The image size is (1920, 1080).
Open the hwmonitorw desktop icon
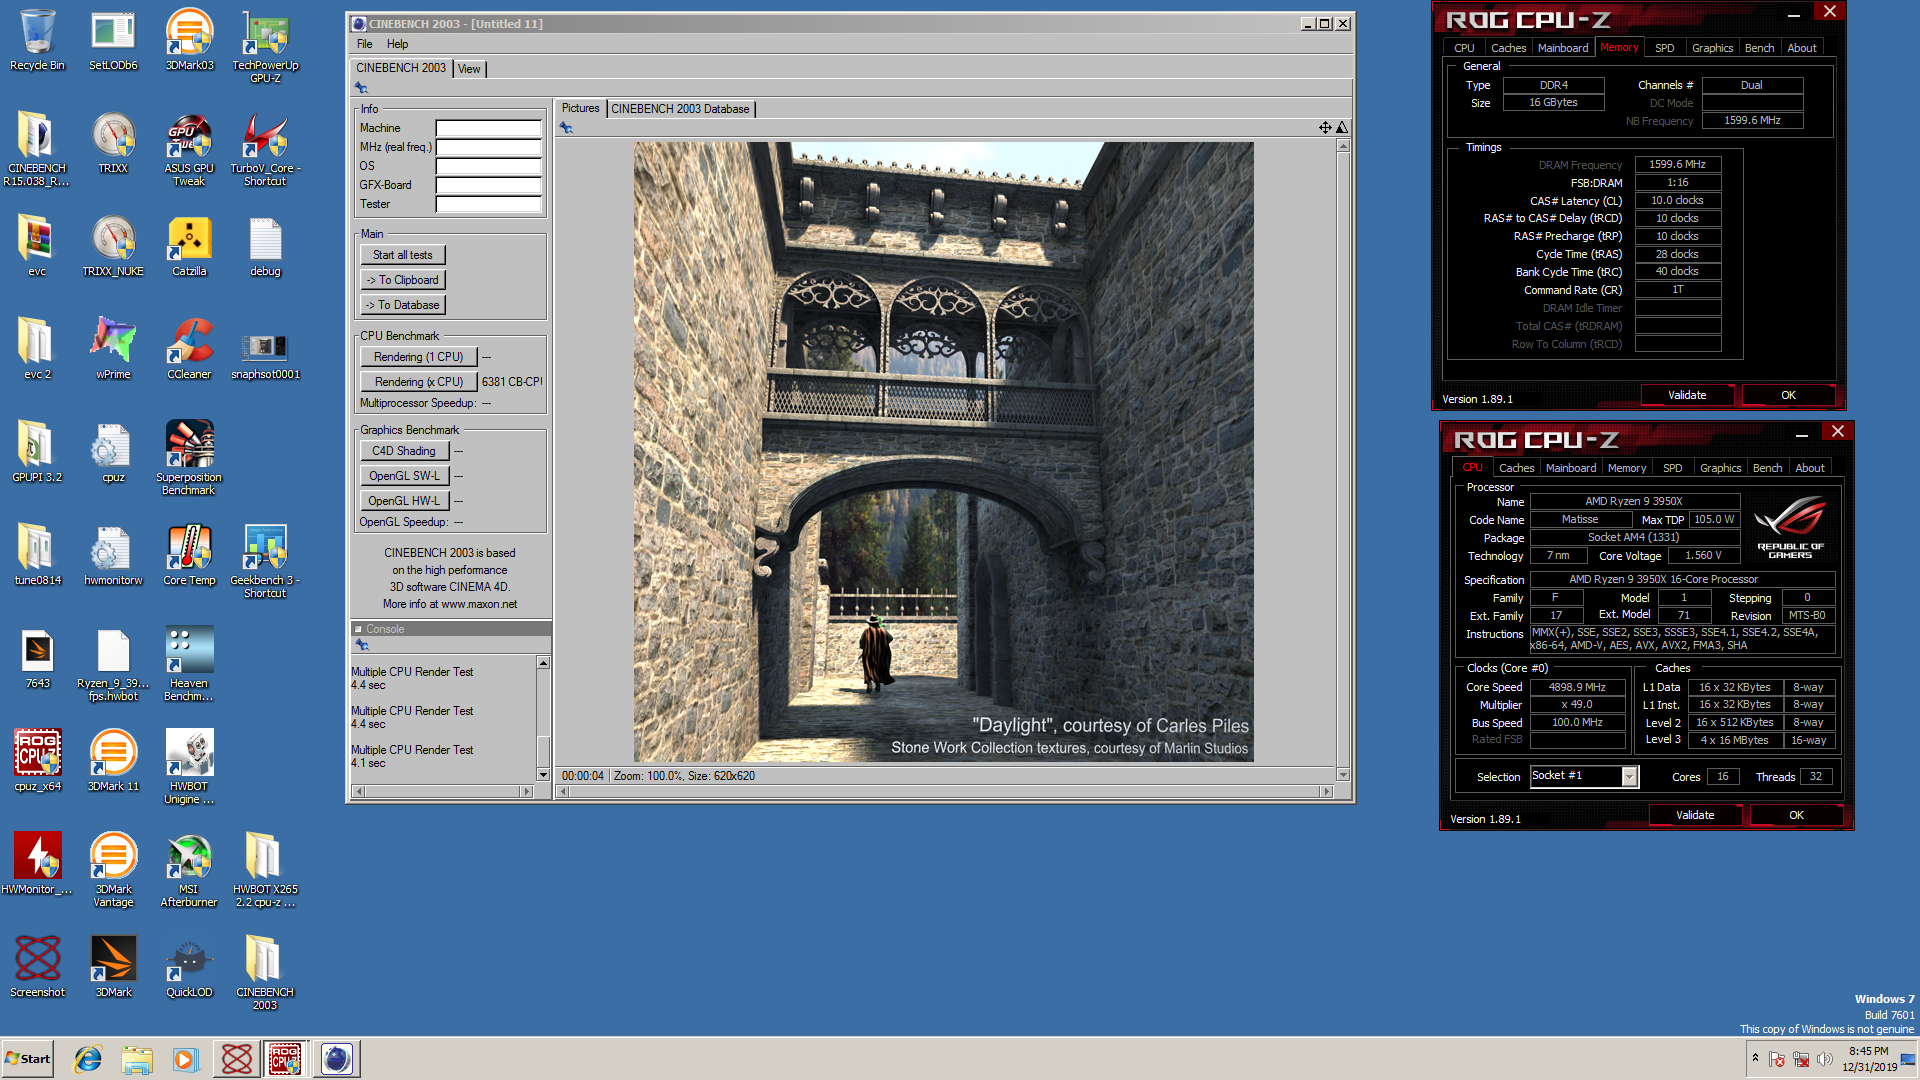(113, 555)
